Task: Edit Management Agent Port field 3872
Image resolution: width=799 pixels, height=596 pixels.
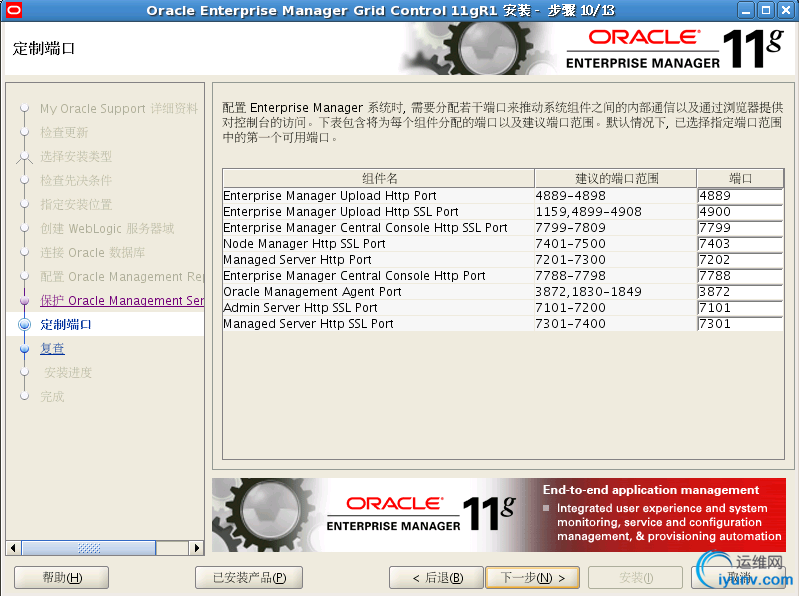Action: [x=740, y=292]
